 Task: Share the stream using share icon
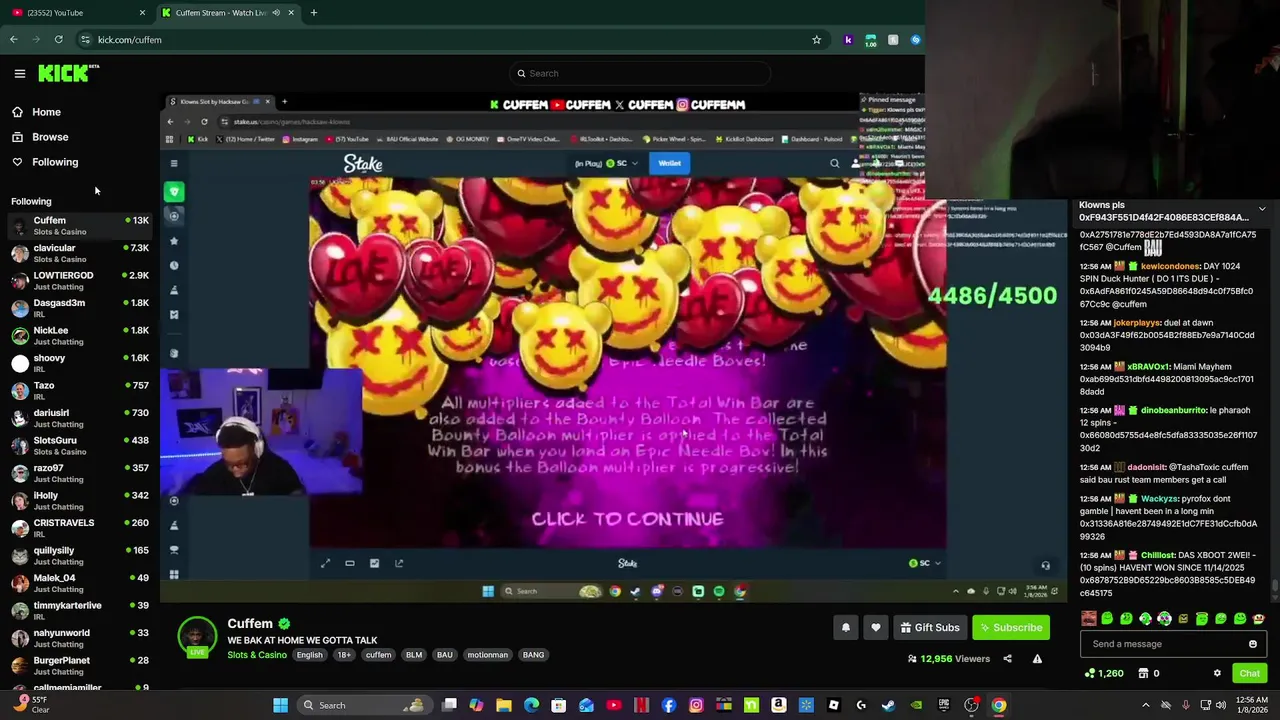[1007, 659]
